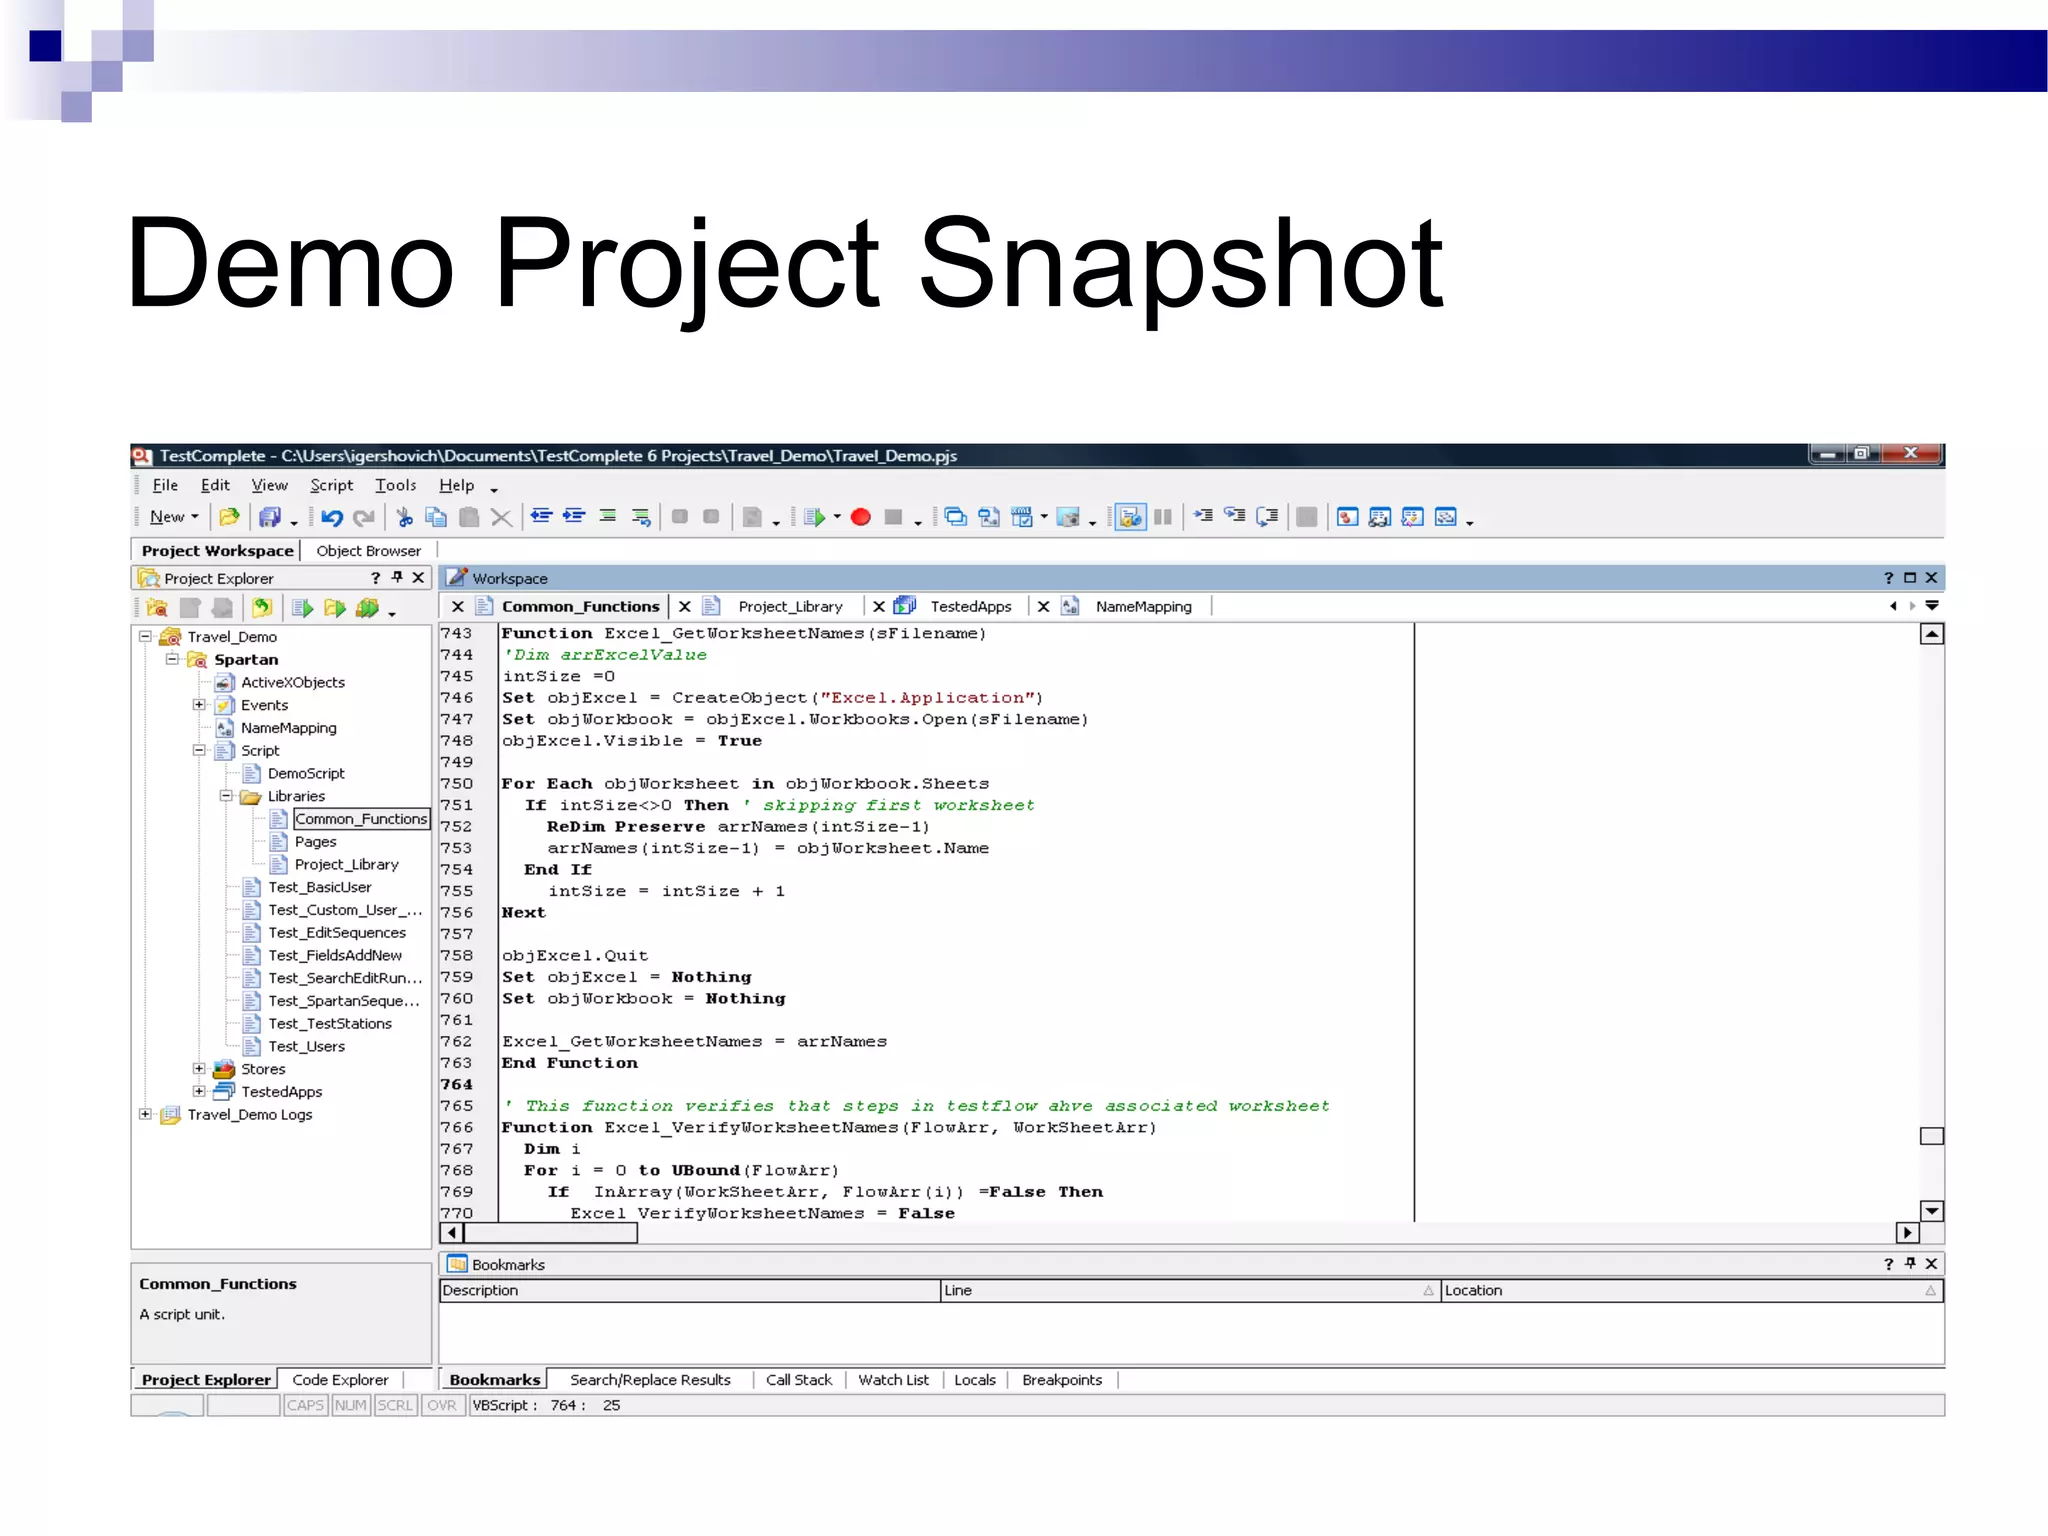Click the Outdent code icon
2048x1536 pixels.
point(541,517)
